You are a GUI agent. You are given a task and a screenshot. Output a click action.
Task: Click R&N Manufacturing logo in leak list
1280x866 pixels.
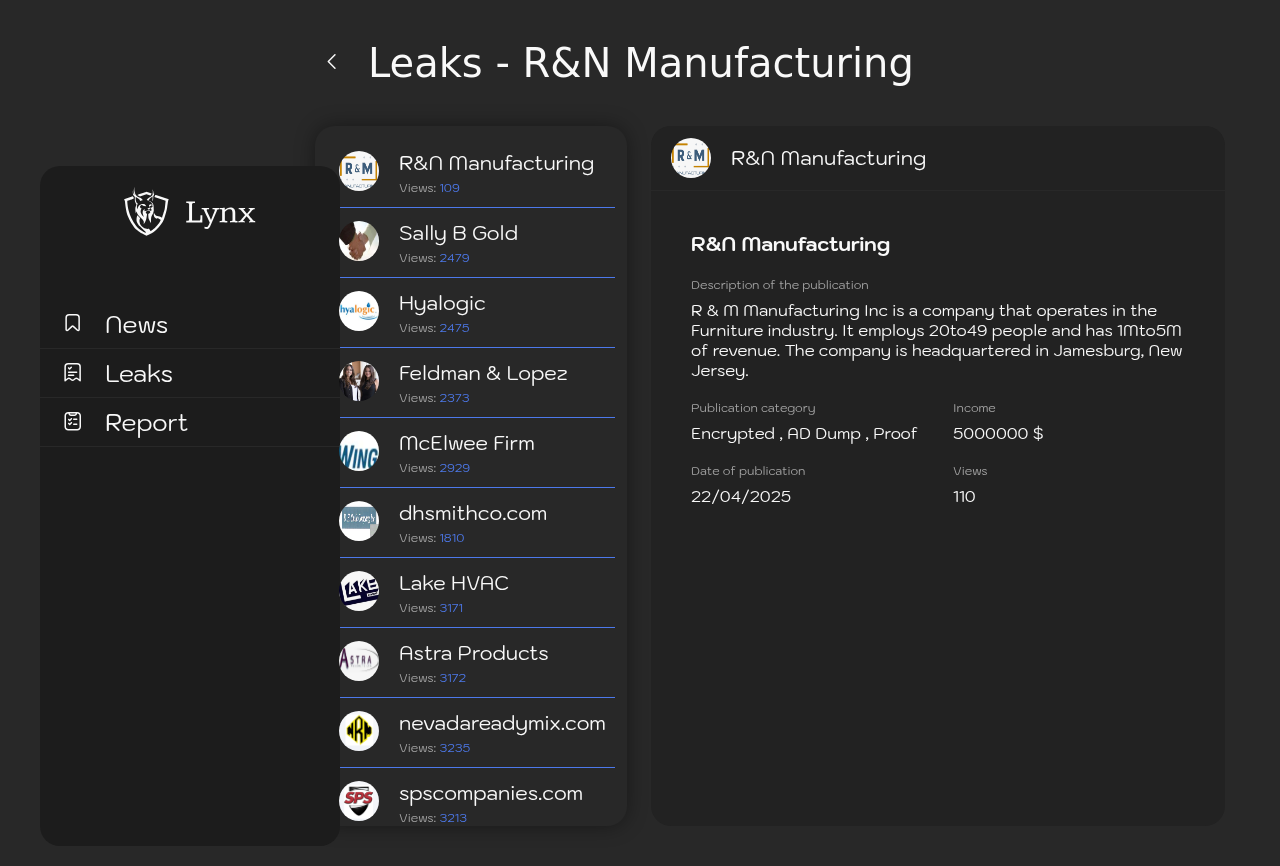coord(359,171)
